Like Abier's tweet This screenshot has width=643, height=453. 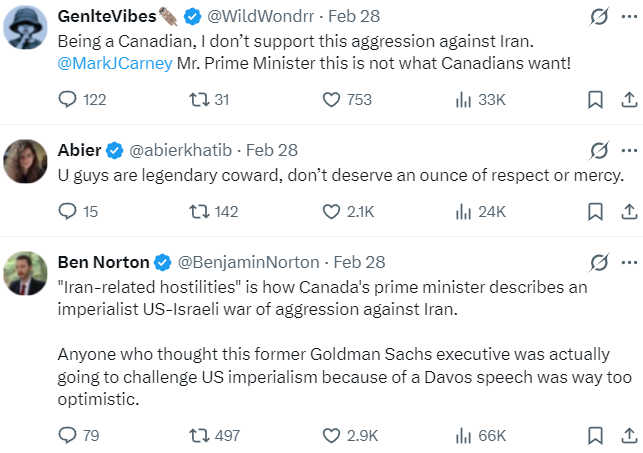(333, 211)
